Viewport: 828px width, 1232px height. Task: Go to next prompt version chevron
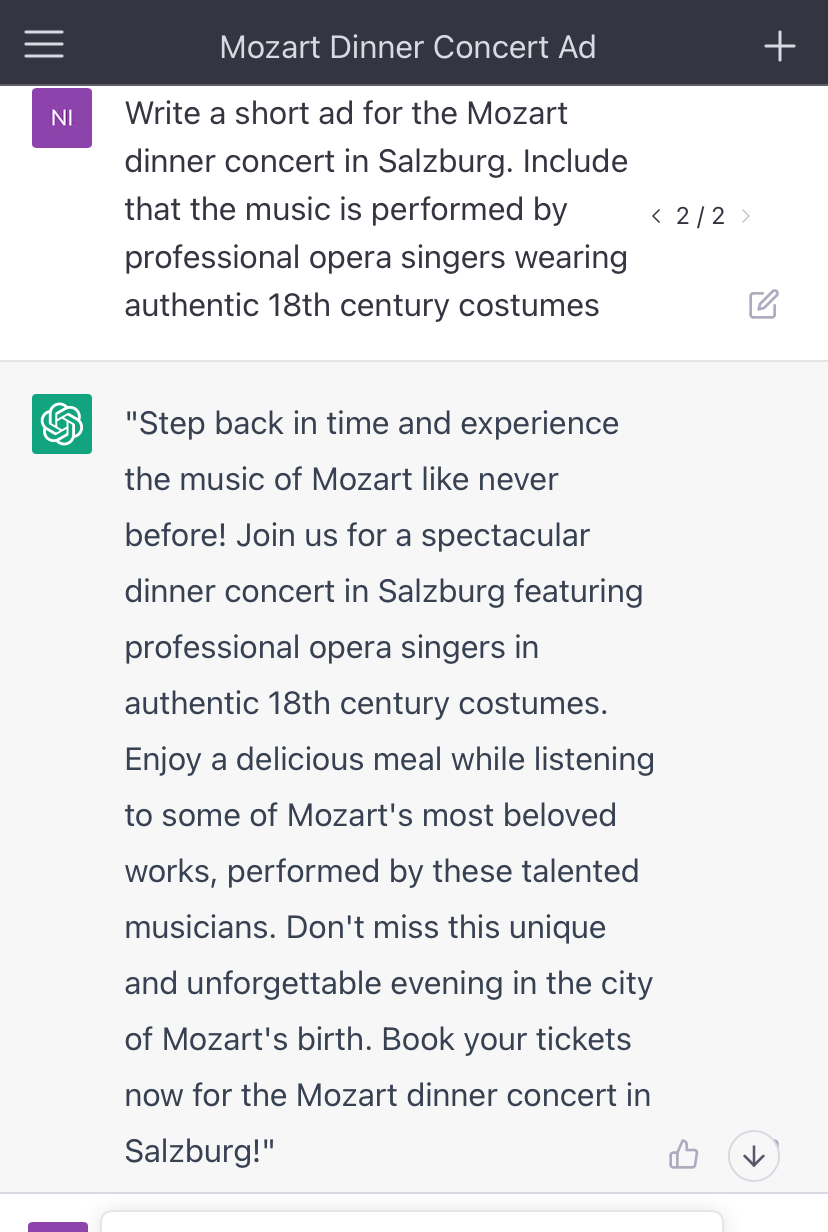(745, 216)
